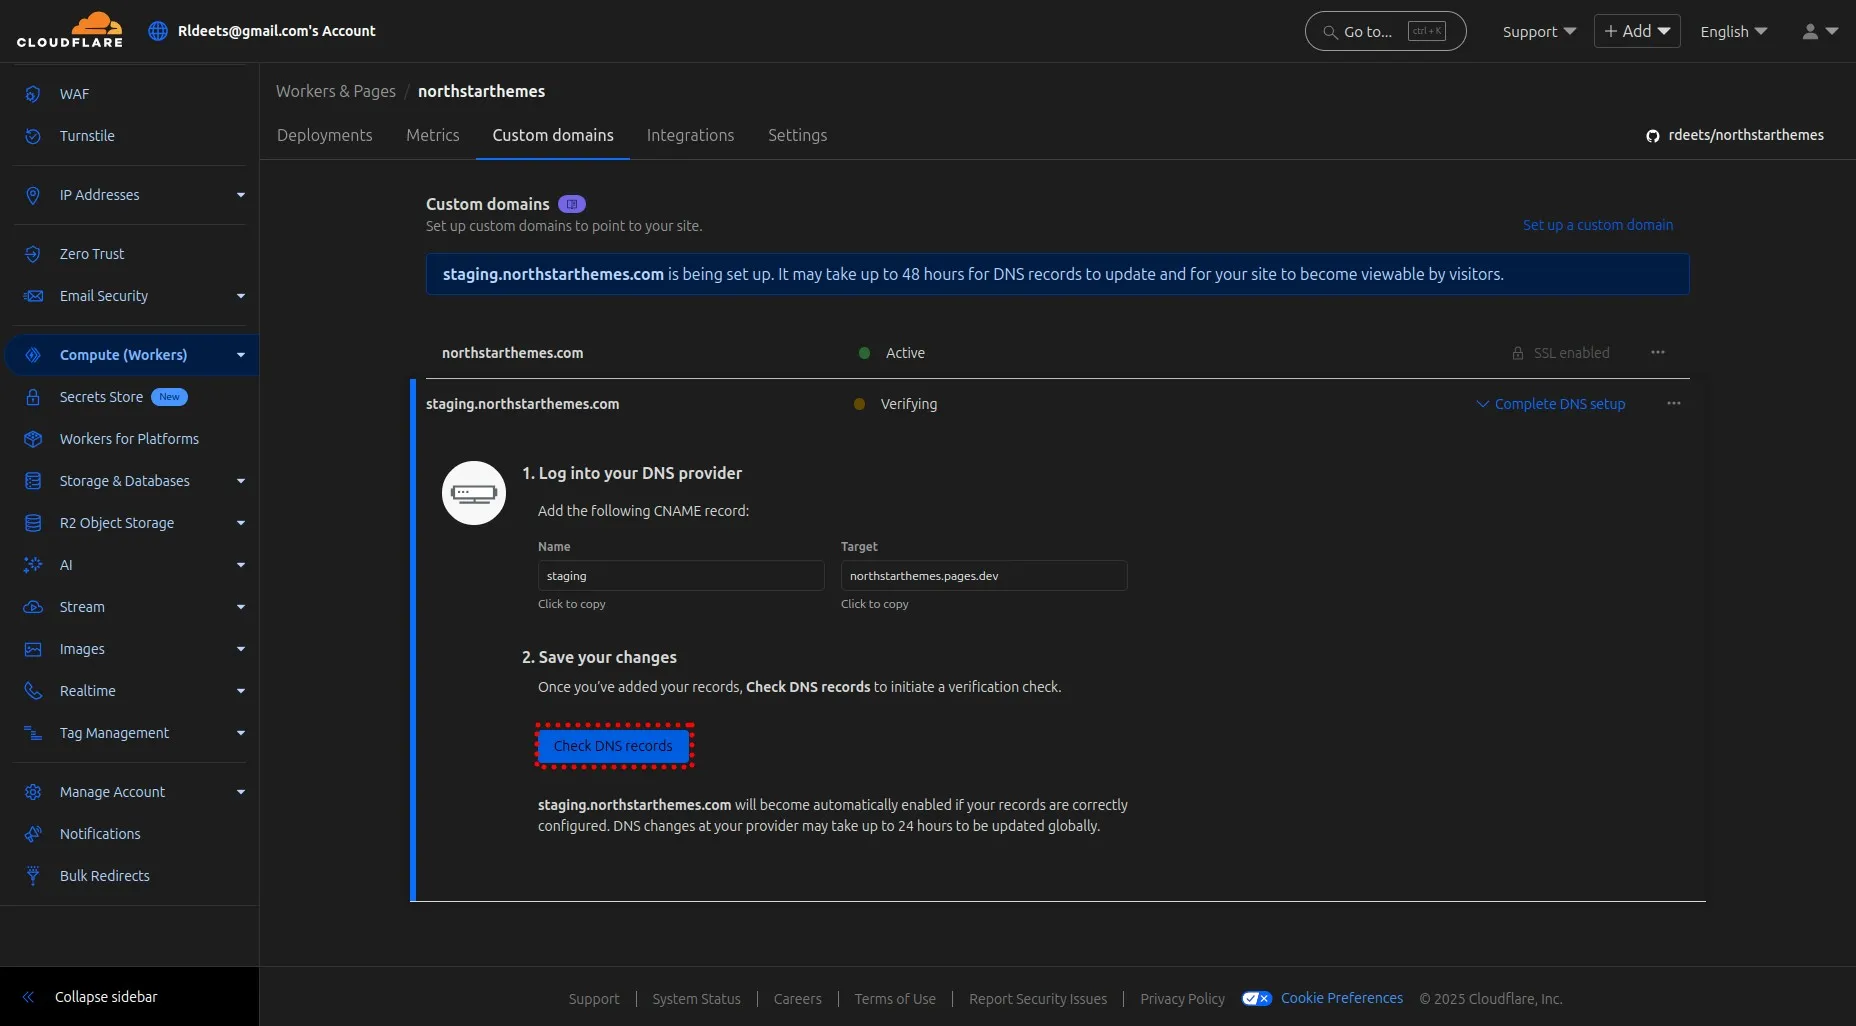Open three-dot menu for northstarthemes.com row
1856x1026 pixels.
point(1658,352)
